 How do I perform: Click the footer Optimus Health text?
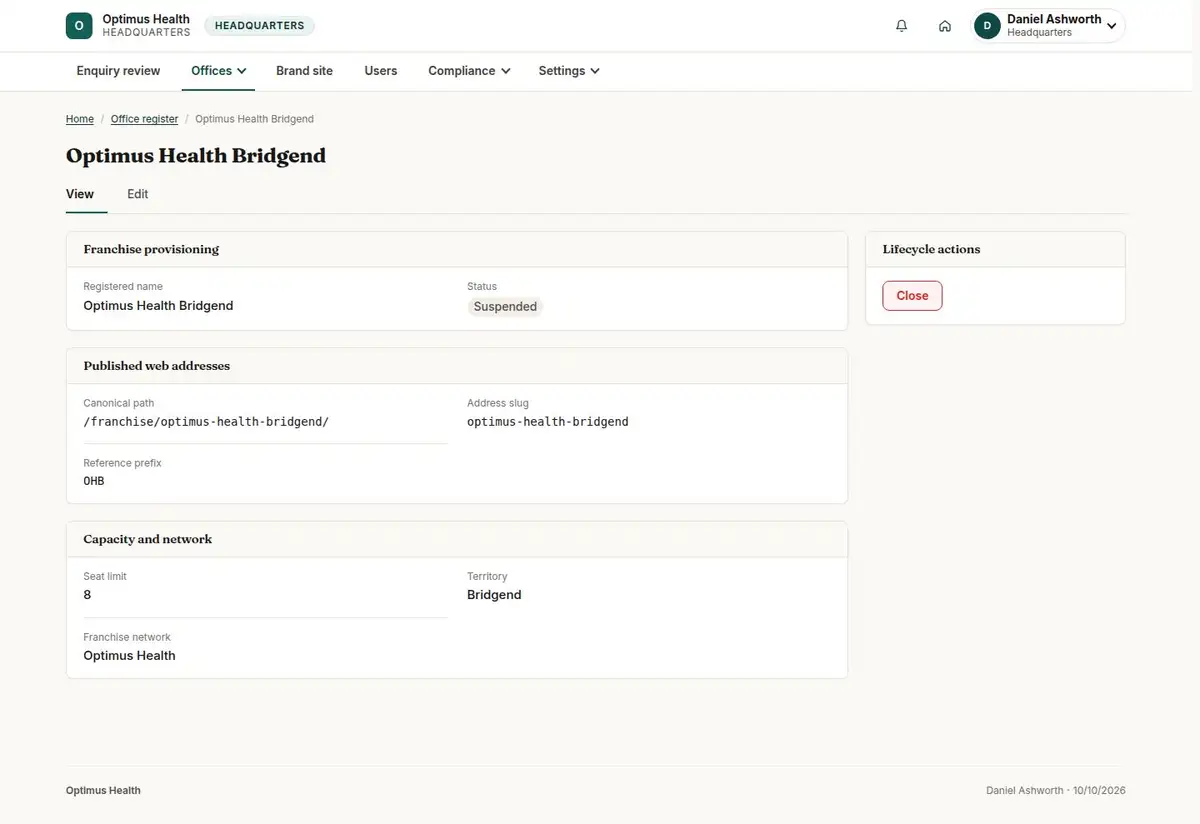103,791
